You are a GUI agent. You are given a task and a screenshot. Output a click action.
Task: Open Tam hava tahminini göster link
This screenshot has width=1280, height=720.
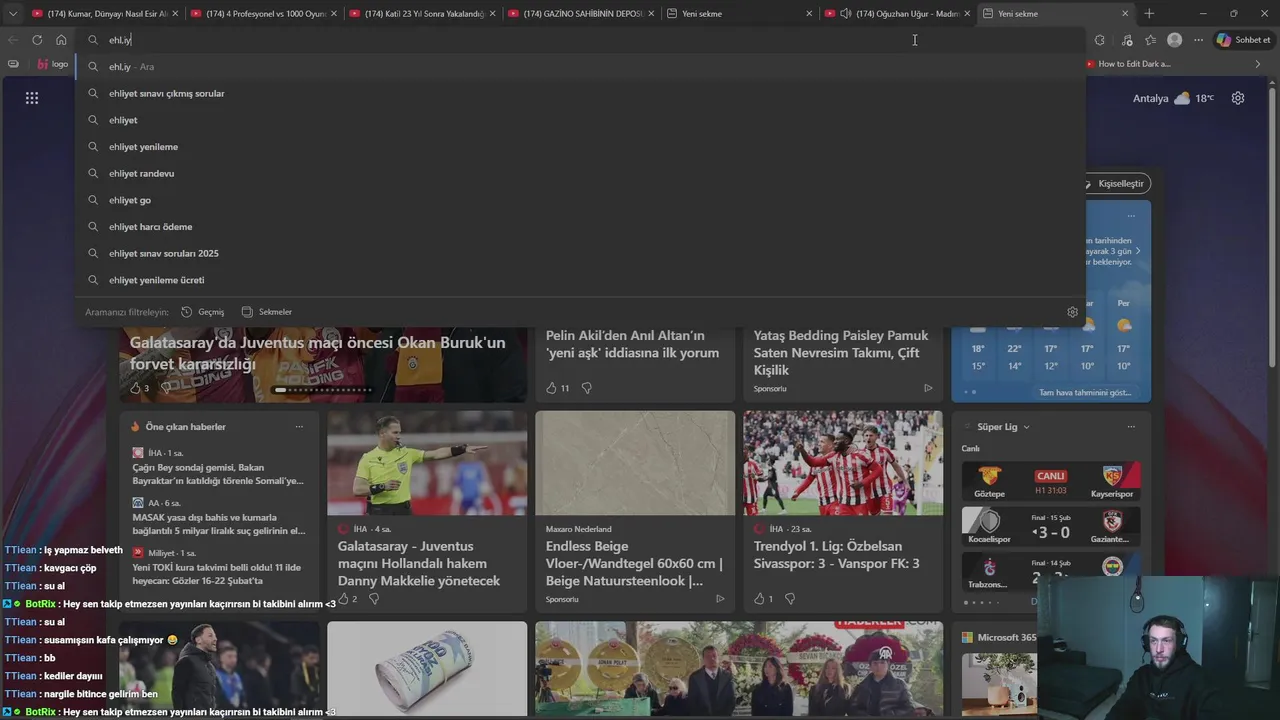[1085, 393]
